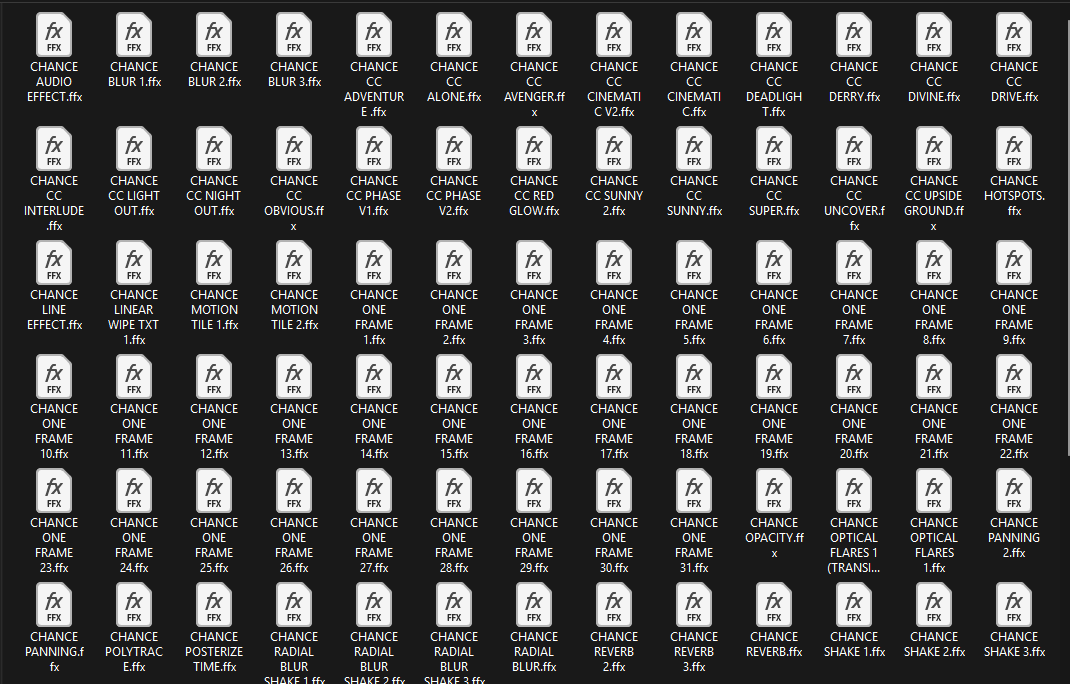Select the CHANCE CC UNCOVER.ffx file icon
This screenshot has height=684, width=1070.
(854, 148)
